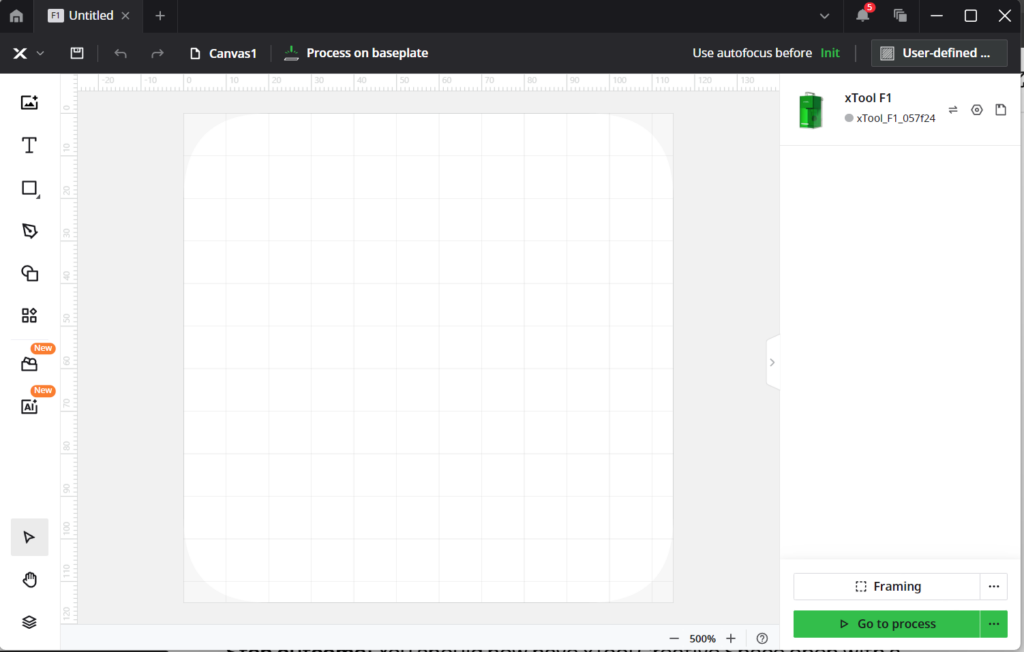Open device settings target icon

click(x=976, y=110)
